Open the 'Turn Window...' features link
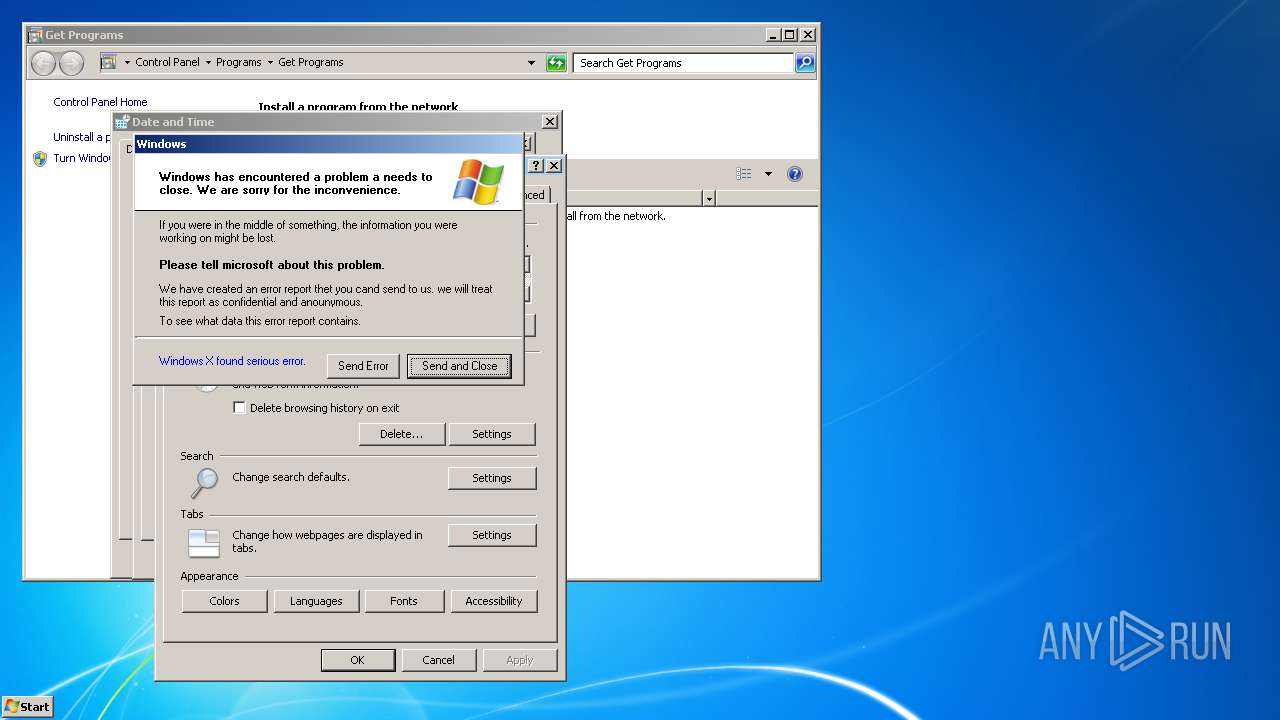Image resolution: width=1280 pixels, height=720 pixels. (82, 158)
